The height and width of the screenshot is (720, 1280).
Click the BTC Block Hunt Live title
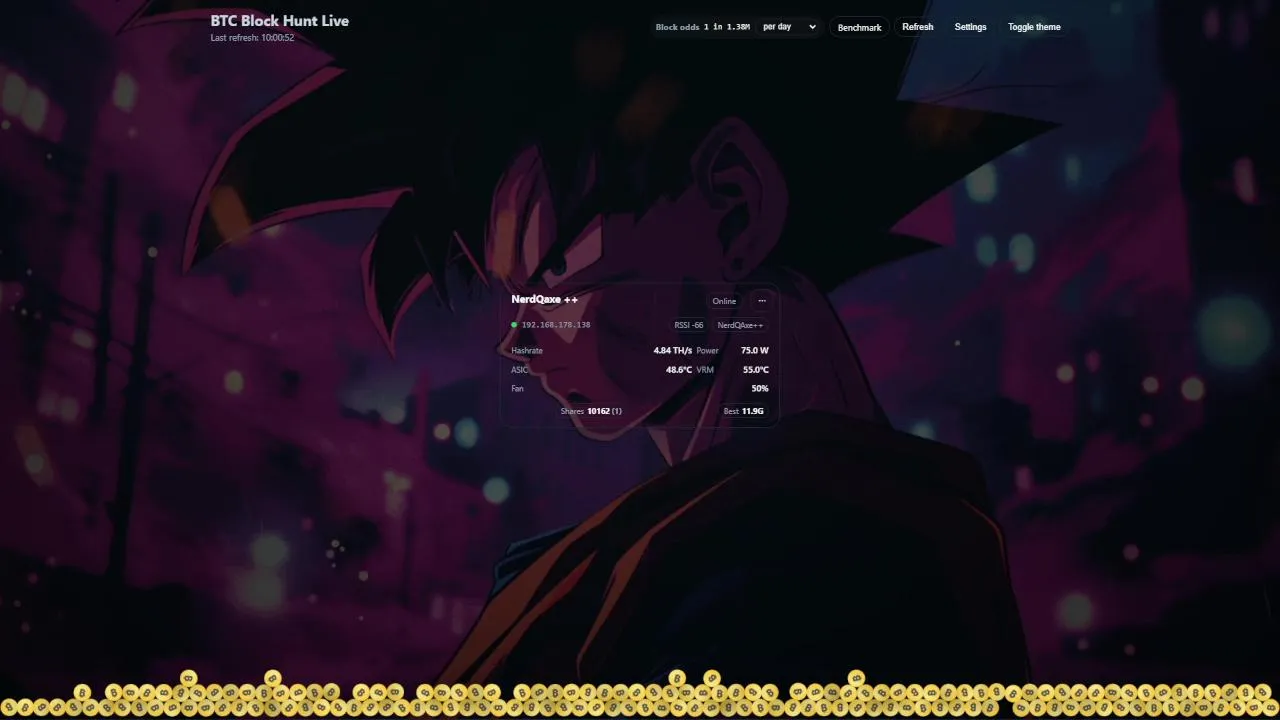click(280, 20)
